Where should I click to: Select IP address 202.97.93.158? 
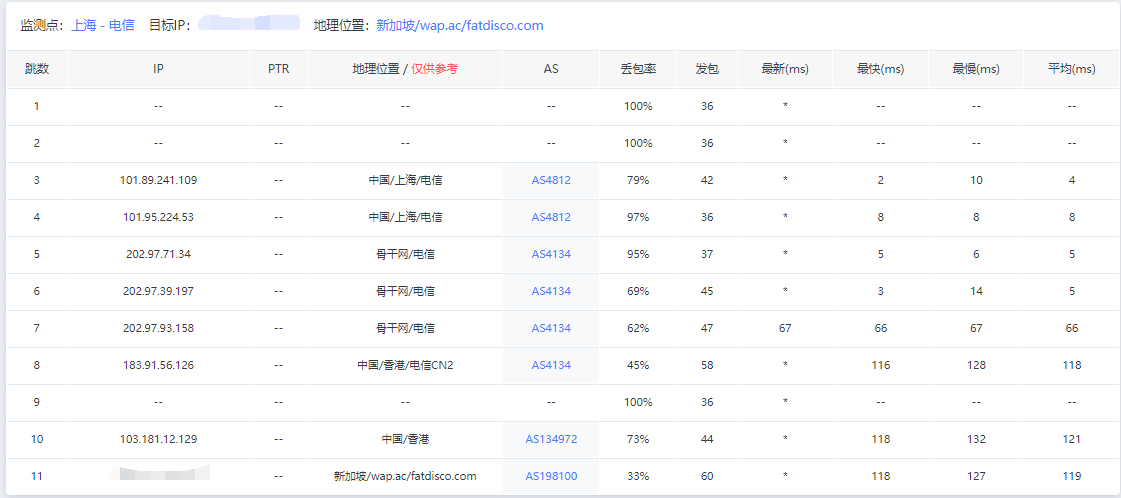click(x=159, y=329)
